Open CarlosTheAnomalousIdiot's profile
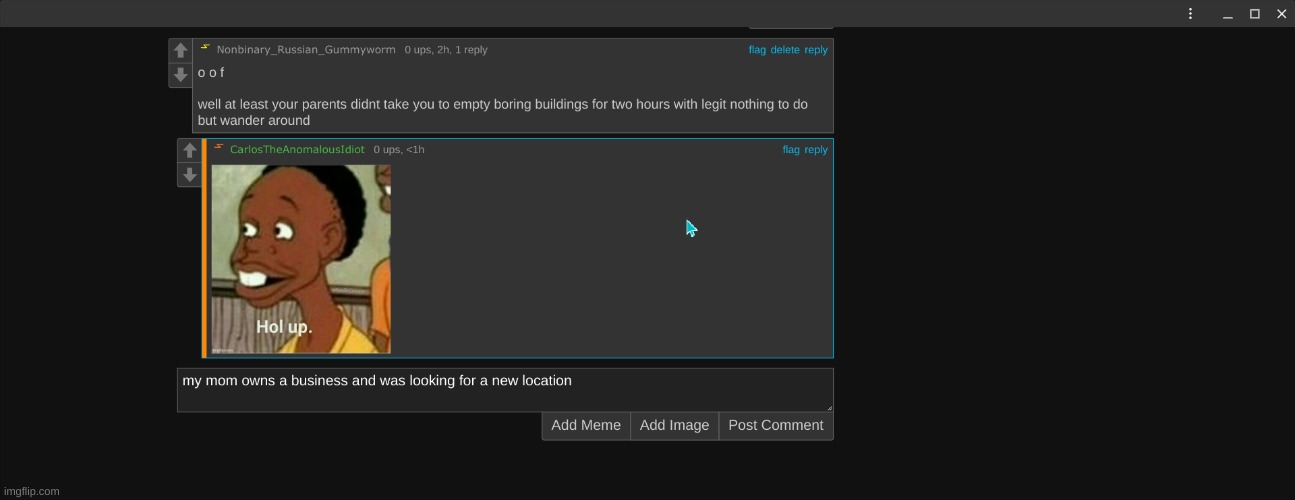 coord(297,150)
